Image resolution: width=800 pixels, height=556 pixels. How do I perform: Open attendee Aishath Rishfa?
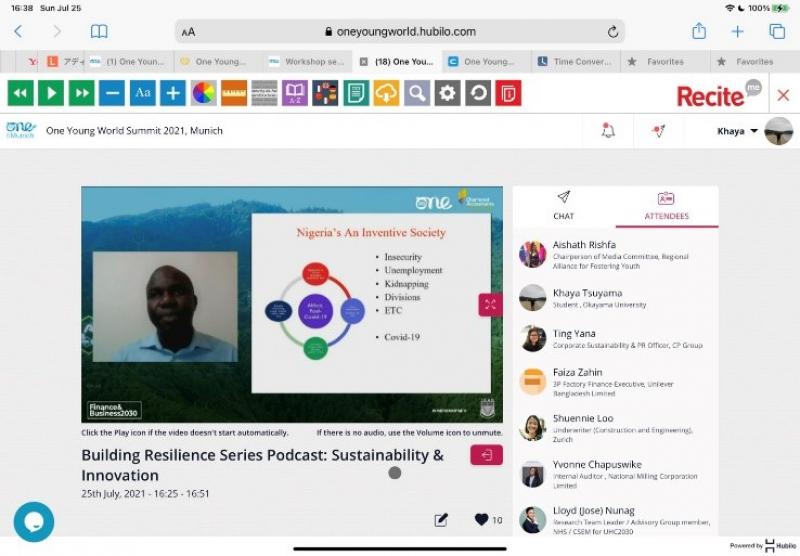(616, 255)
